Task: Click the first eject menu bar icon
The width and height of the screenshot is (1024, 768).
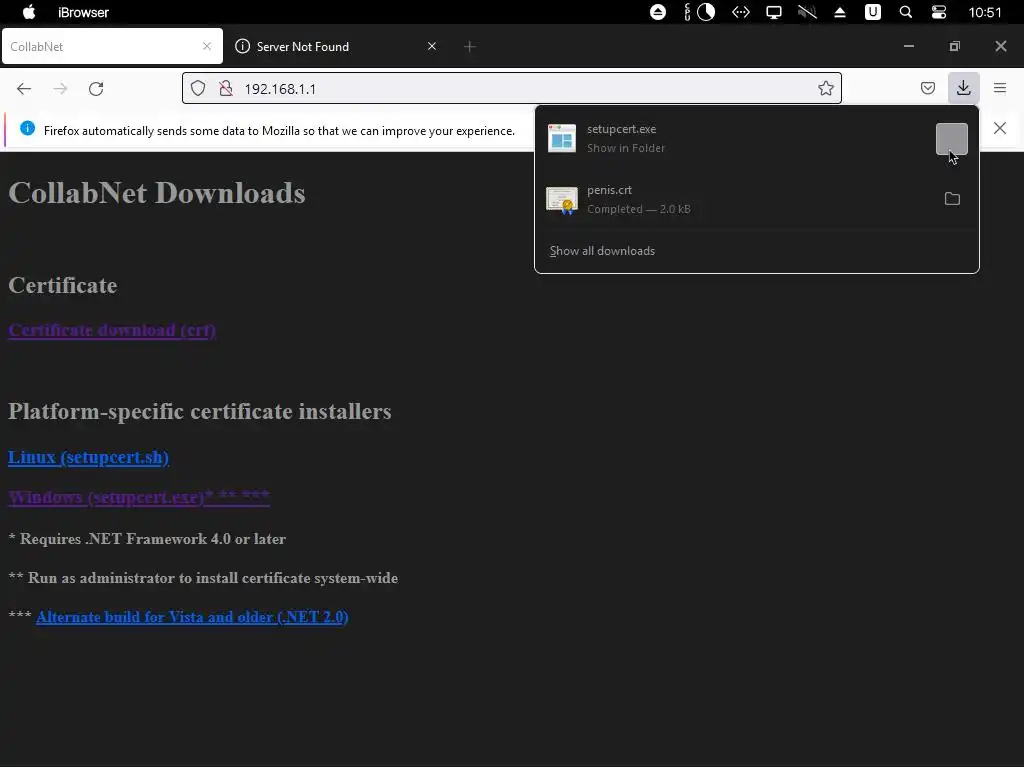Action: point(658,12)
